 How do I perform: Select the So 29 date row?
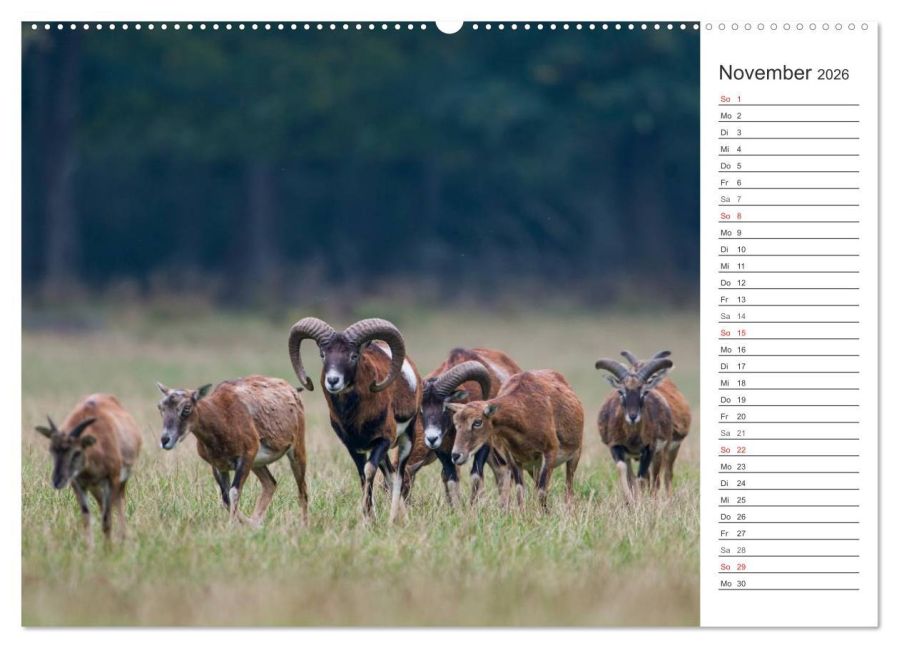tap(789, 566)
